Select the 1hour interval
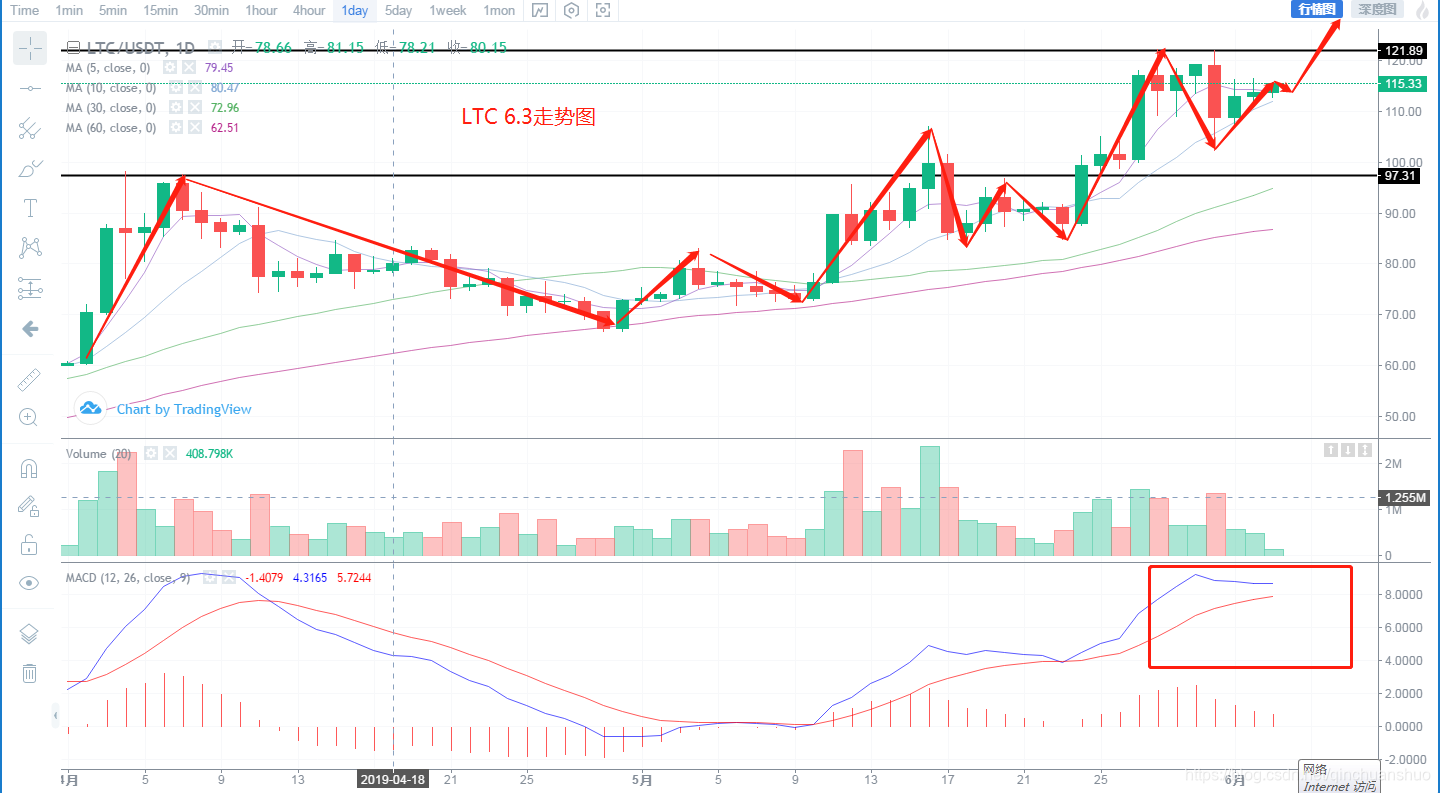Viewport: 1440px width, 793px height. pyautogui.click(x=261, y=10)
